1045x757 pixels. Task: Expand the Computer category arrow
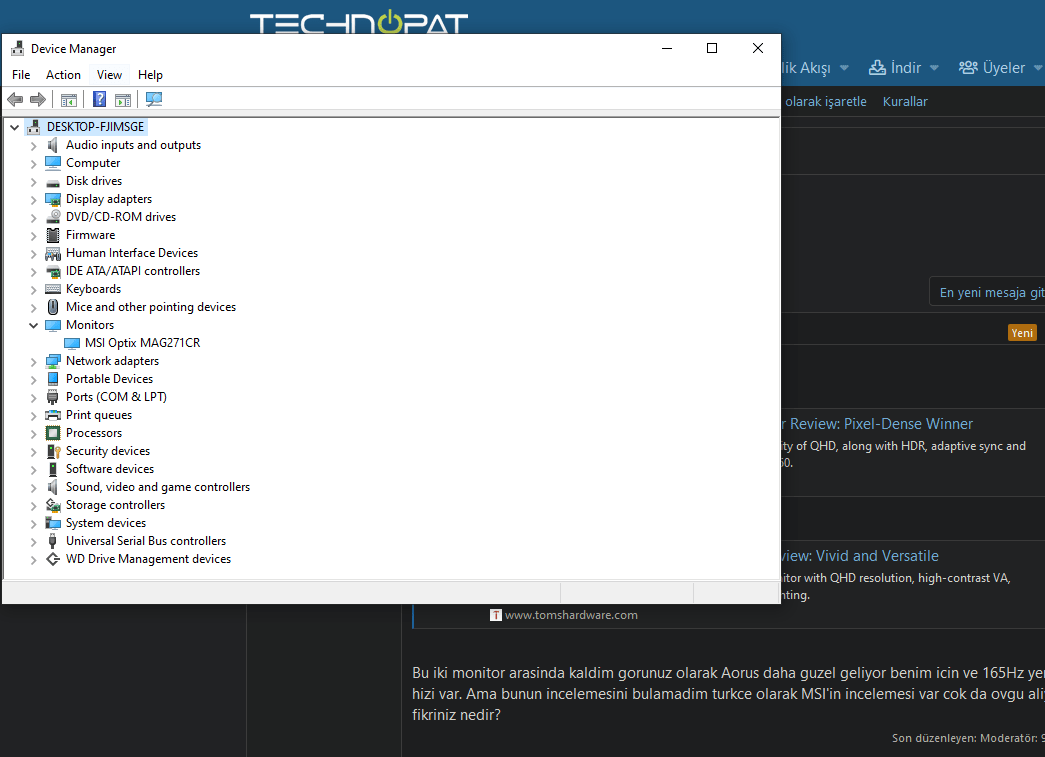coord(33,163)
